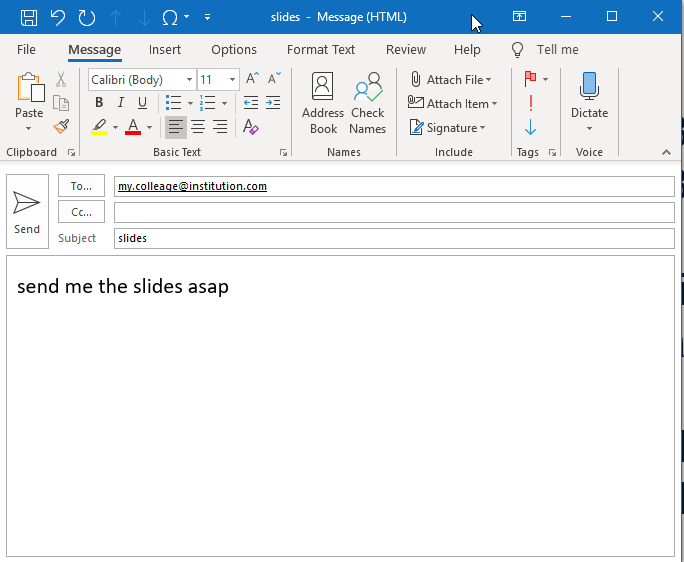
Task: Click the To... button
Action: pyautogui.click(x=82, y=186)
